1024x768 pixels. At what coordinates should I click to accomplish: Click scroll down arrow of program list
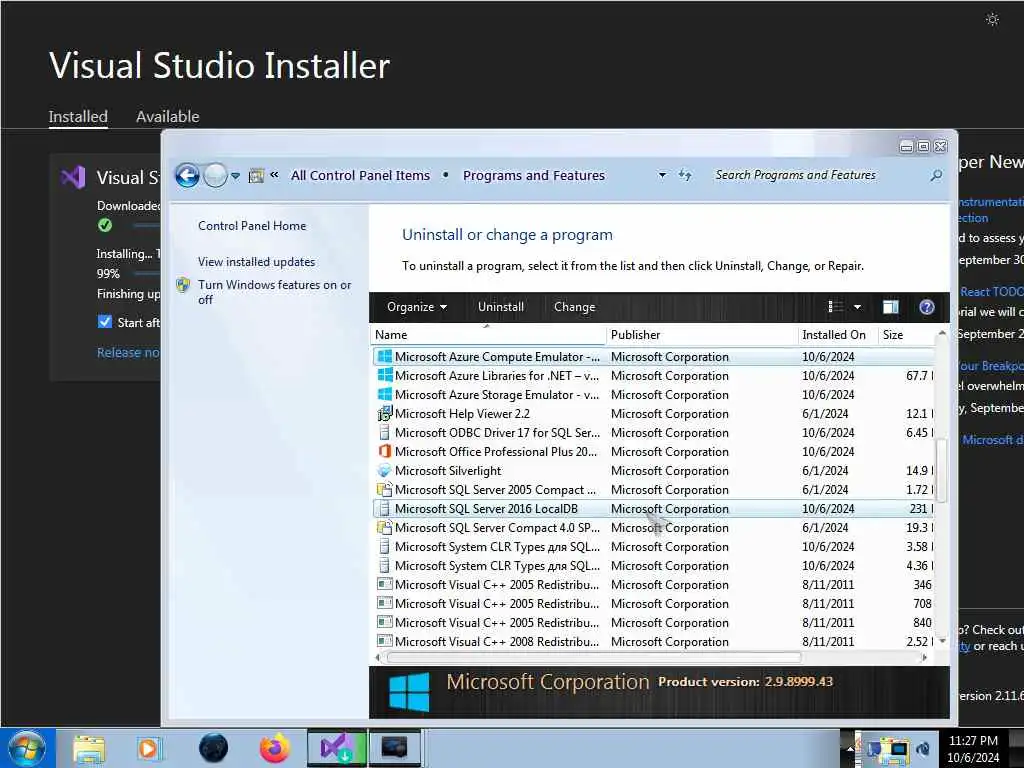942,641
